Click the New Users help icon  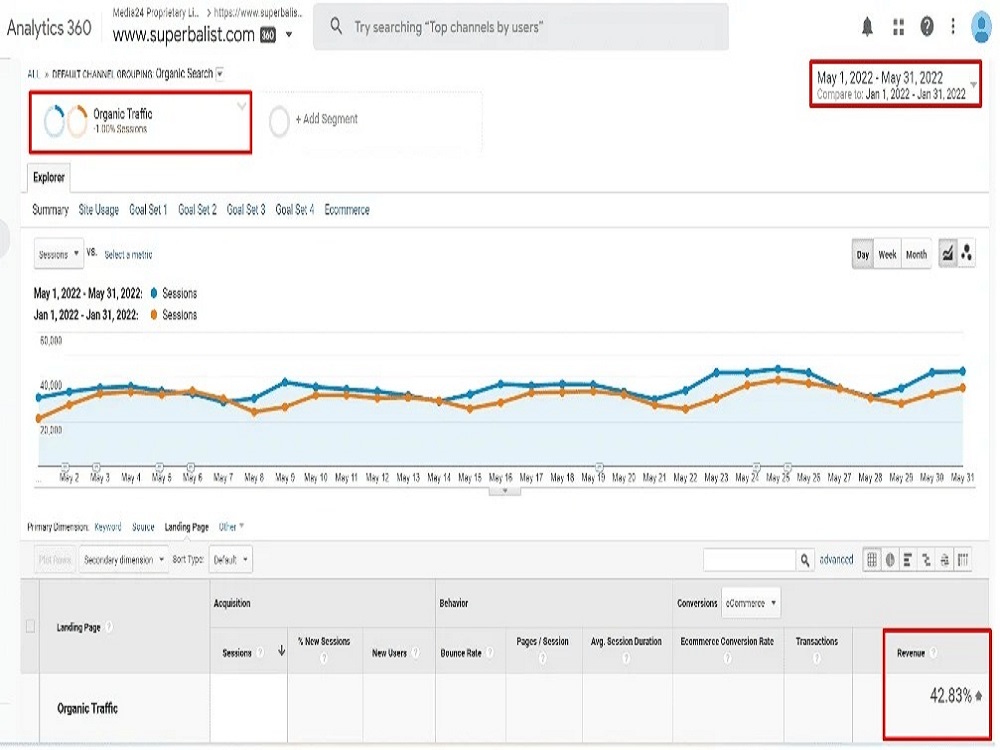(x=415, y=652)
